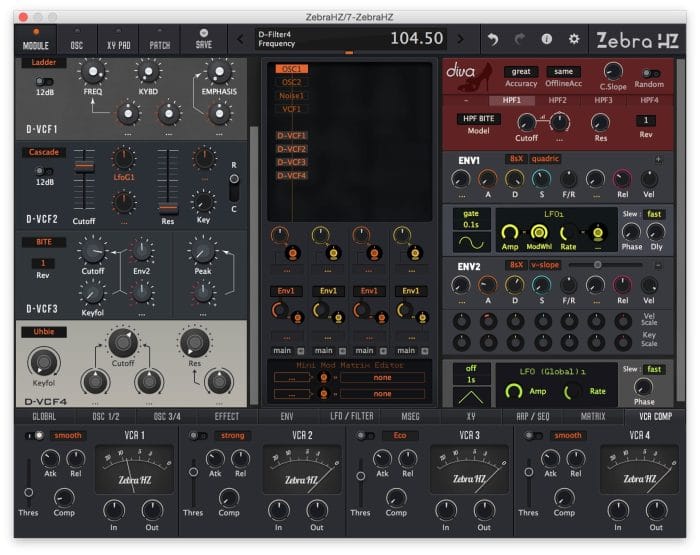
Task: Click the HPF1 Cutoff knob
Action: [526, 122]
